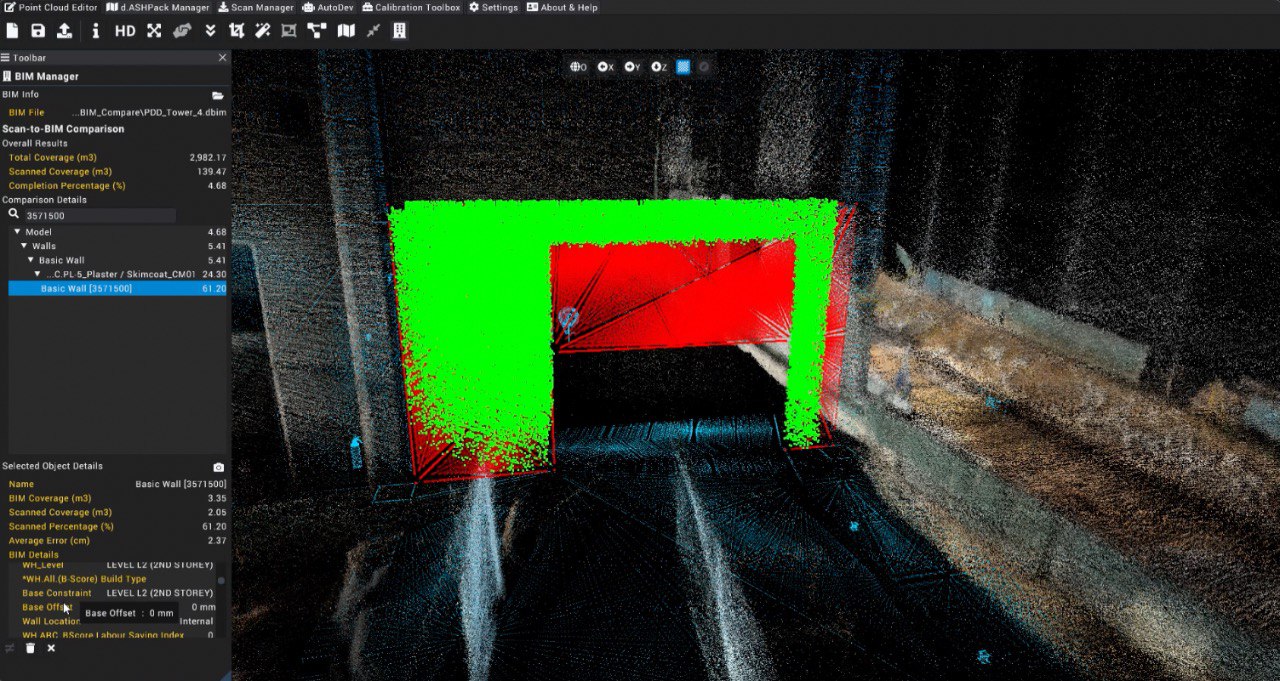Image resolution: width=1280 pixels, height=681 pixels.
Task: Collapse the Basic Wall category node
Action: (x=30, y=260)
